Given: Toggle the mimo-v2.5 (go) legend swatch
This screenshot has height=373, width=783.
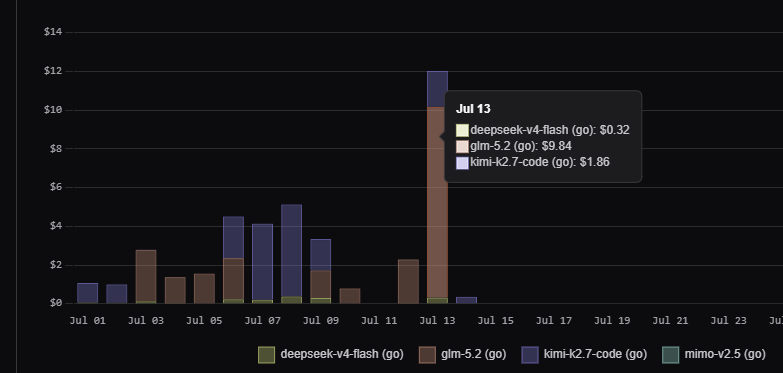Looking at the screenshot, I should point(670,355).
